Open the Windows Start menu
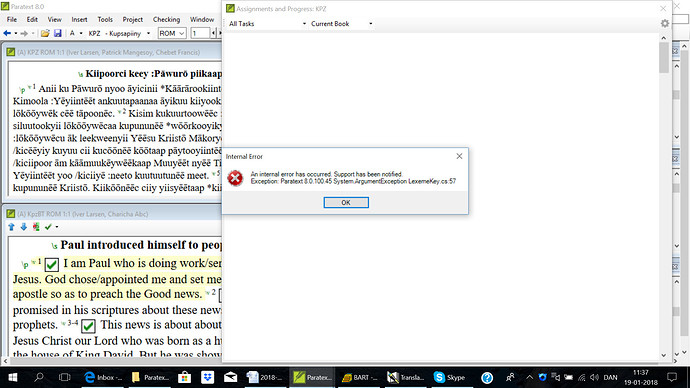Viewport: 690px width, 388px height. tap(12, 377)
